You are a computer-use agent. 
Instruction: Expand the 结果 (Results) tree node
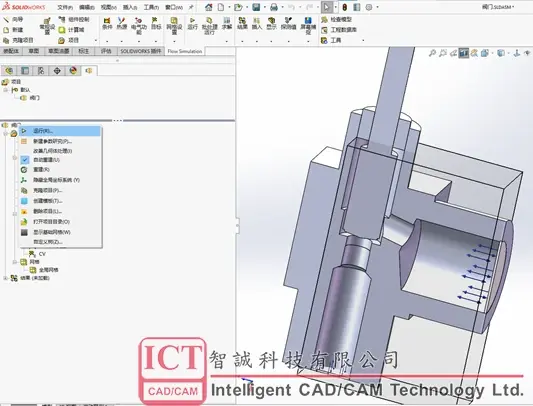(x=5, y=278)
